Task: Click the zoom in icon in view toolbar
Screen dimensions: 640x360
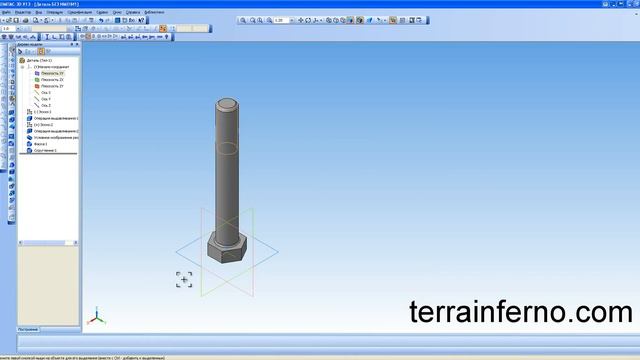Action: (252, 20)
